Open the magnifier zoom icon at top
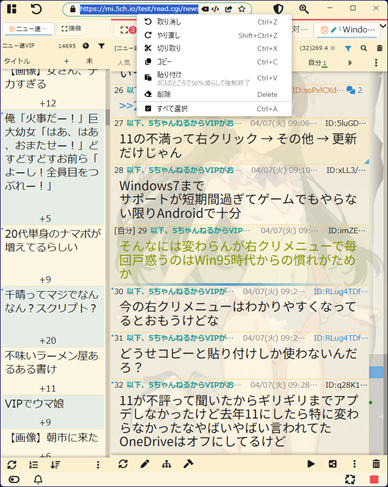Image resolution: width=388 pixels, height=487 pixels. click(x=304, y=9)
